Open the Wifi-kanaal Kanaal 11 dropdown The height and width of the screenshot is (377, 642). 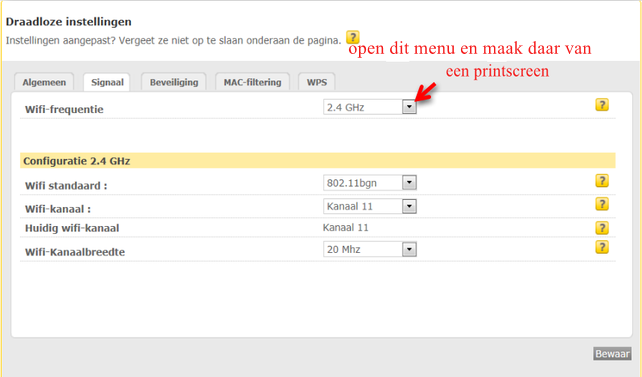pyautogui.click(x=370, y=206)
